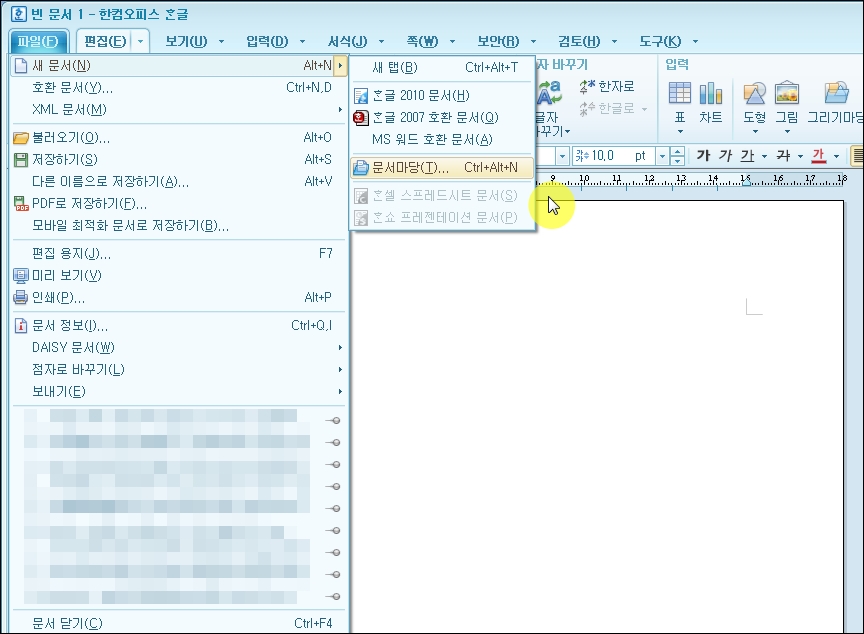Click the 새 문서 page icon
Screen dimensions: 864x634
[20, 66]
